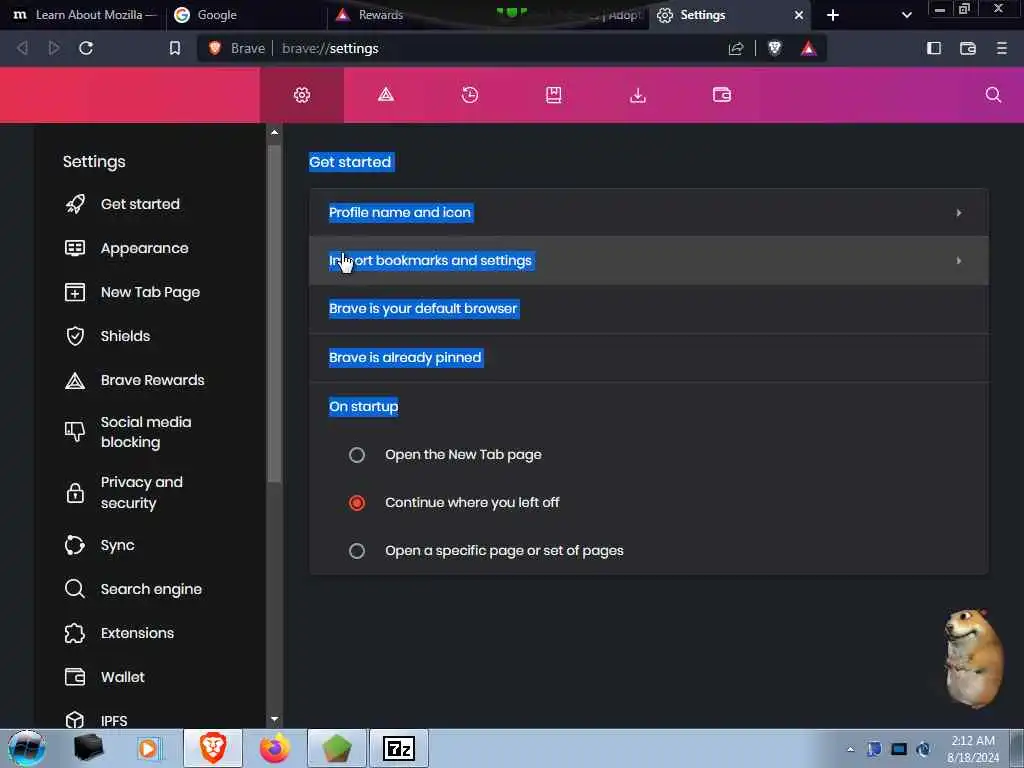Reload the page
Image resolution: width=1024 pixels, height=768 pixels.
[86, 48]
